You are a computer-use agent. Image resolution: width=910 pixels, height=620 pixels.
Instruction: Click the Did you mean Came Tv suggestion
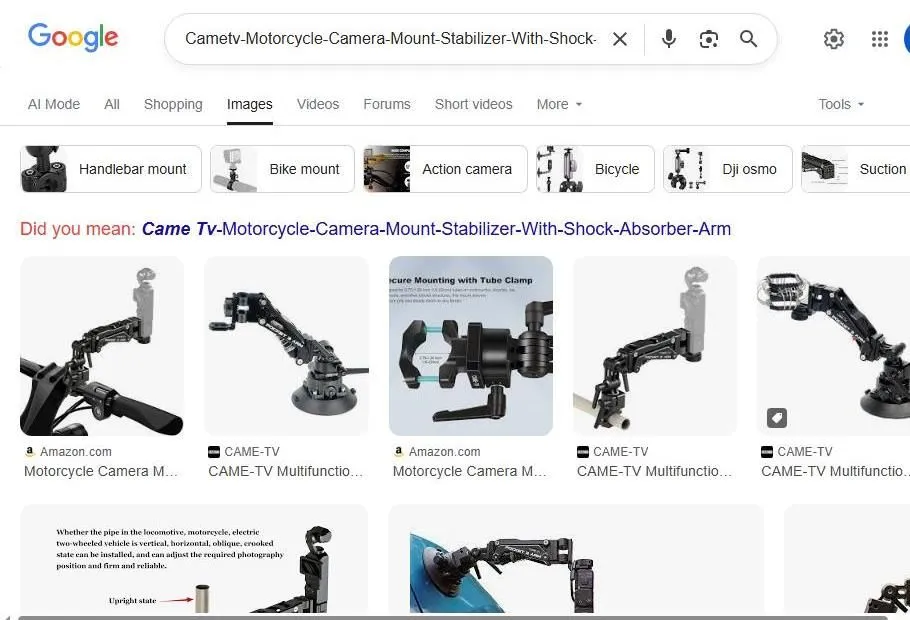(436, 229)
